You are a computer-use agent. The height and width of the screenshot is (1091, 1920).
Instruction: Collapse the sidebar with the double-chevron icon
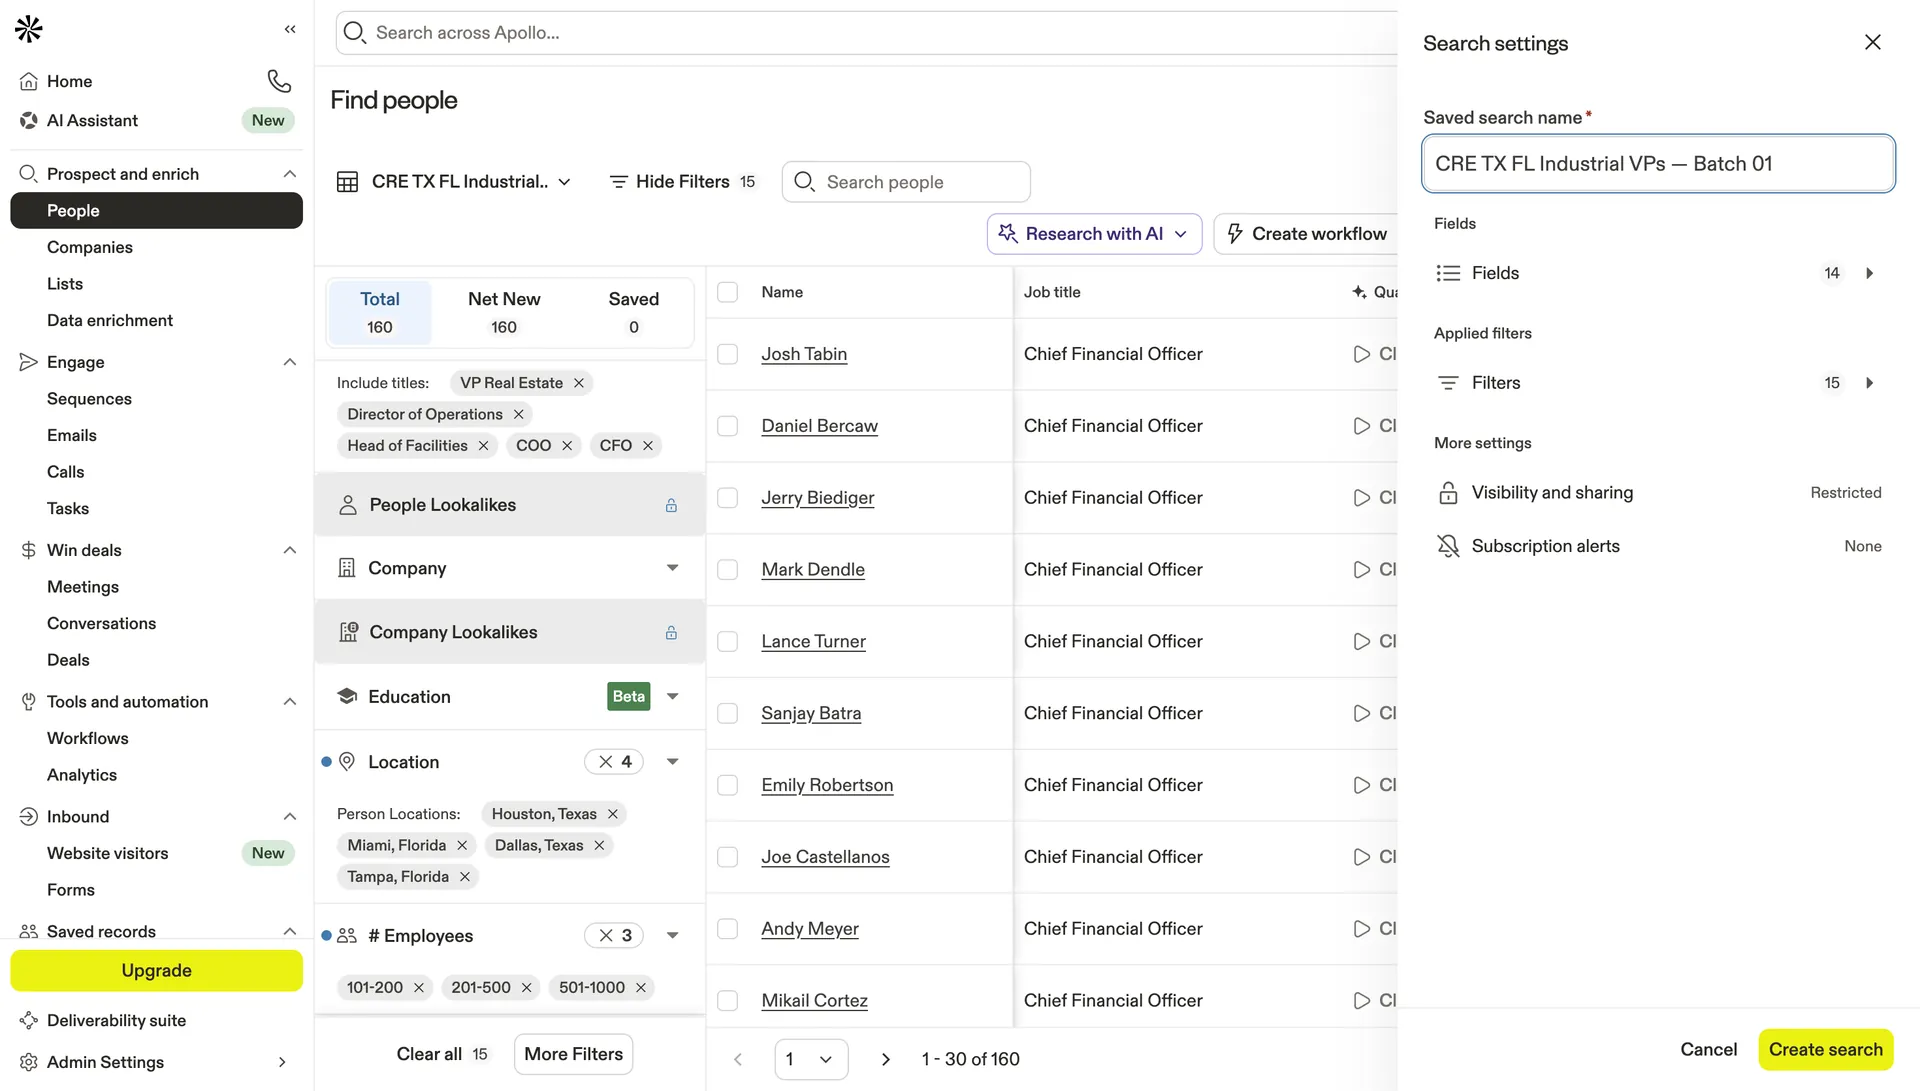tap(290, 29)
